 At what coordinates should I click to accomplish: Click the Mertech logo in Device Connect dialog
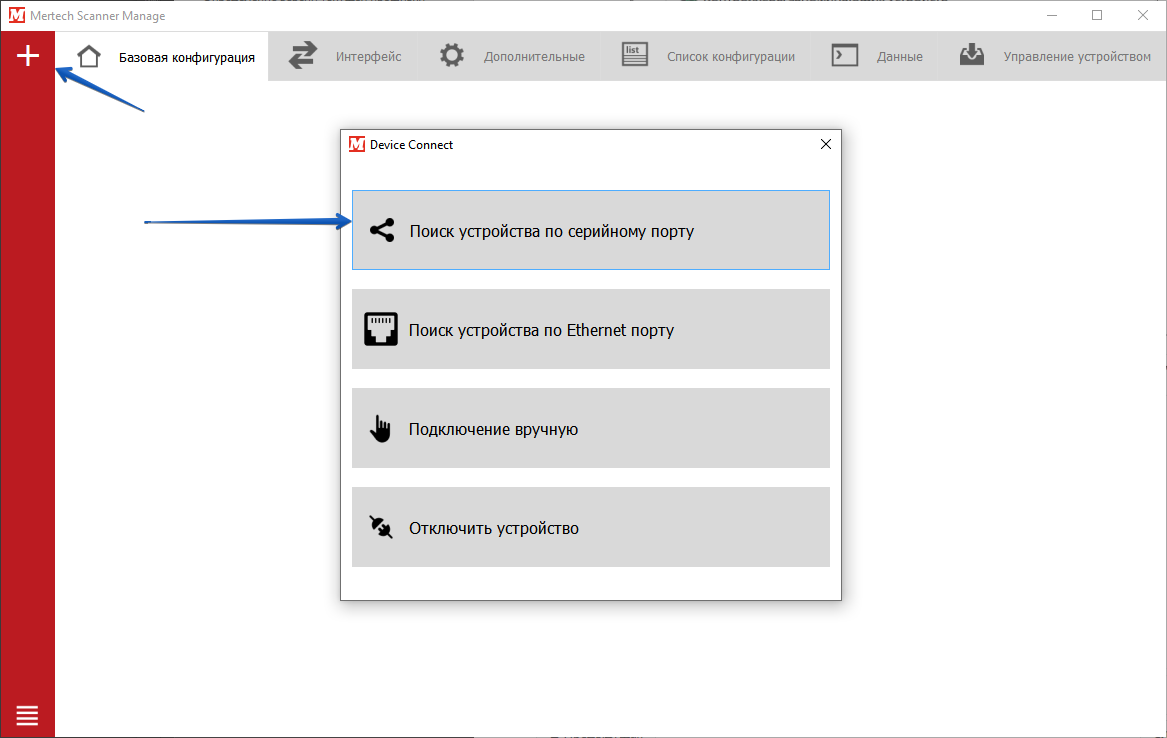(x=357, y=144)
